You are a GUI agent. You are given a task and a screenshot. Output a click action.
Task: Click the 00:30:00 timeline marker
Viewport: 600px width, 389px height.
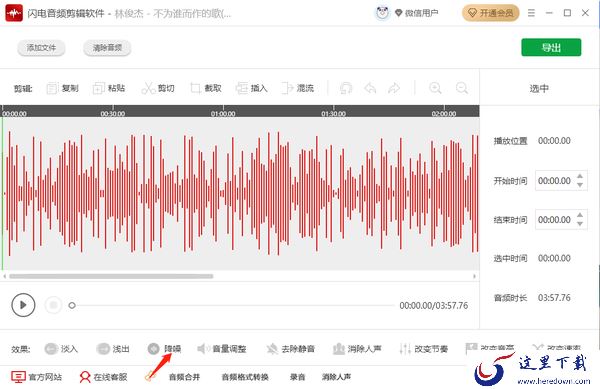point(113,114)
